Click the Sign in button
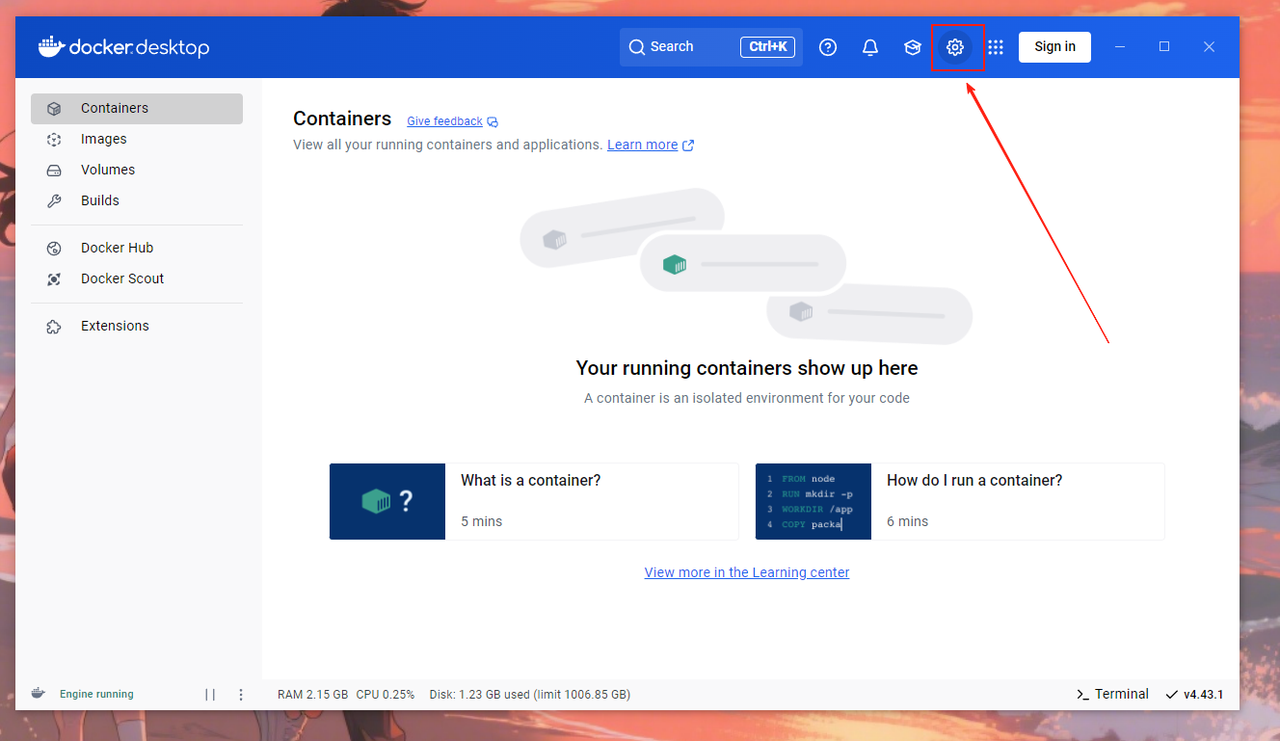 pyautogui.click(x=1054, y=47)
